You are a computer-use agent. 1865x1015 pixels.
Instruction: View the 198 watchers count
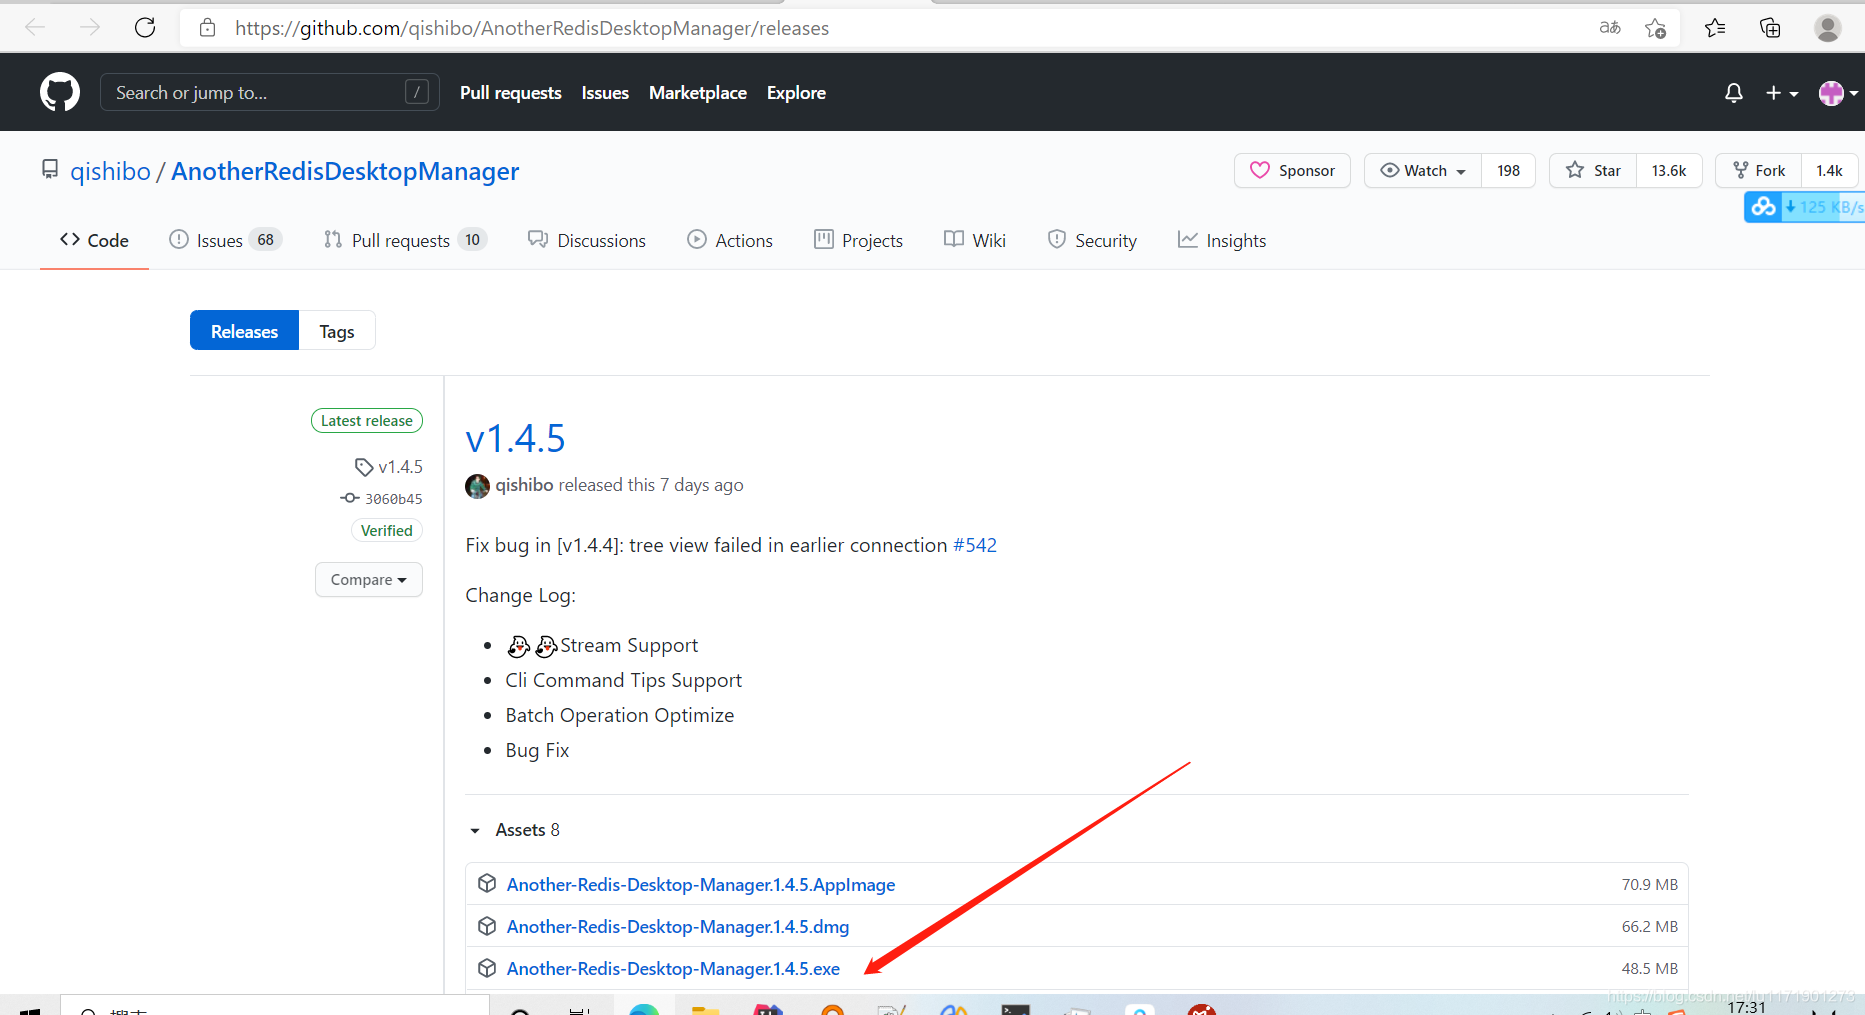1509,171
